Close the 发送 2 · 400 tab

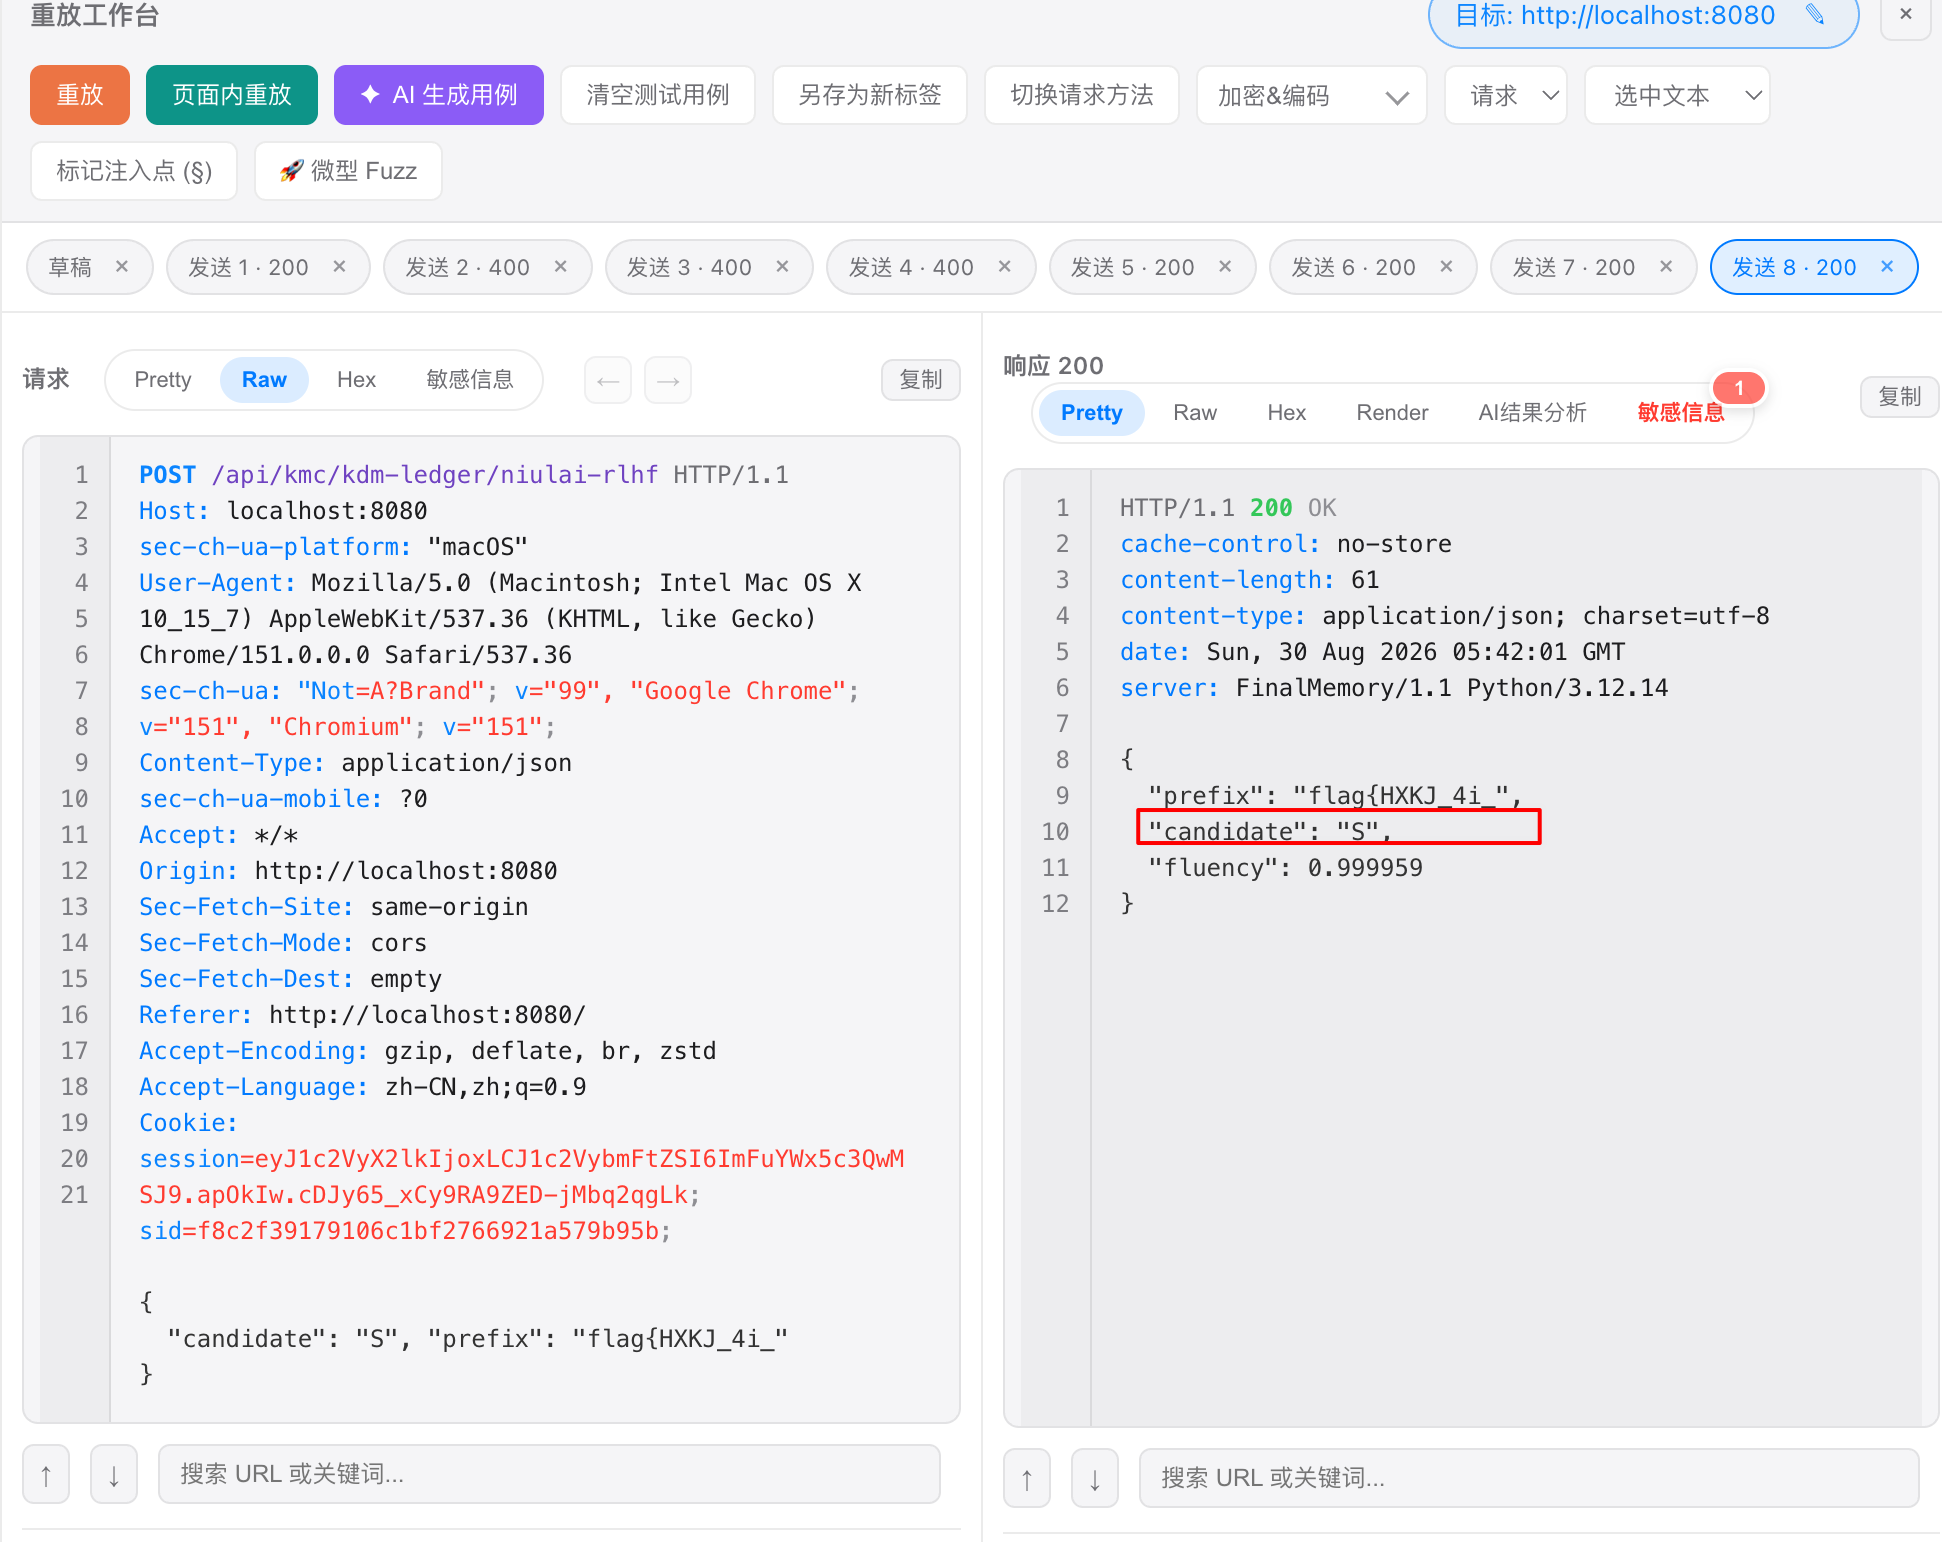point(561,267)
